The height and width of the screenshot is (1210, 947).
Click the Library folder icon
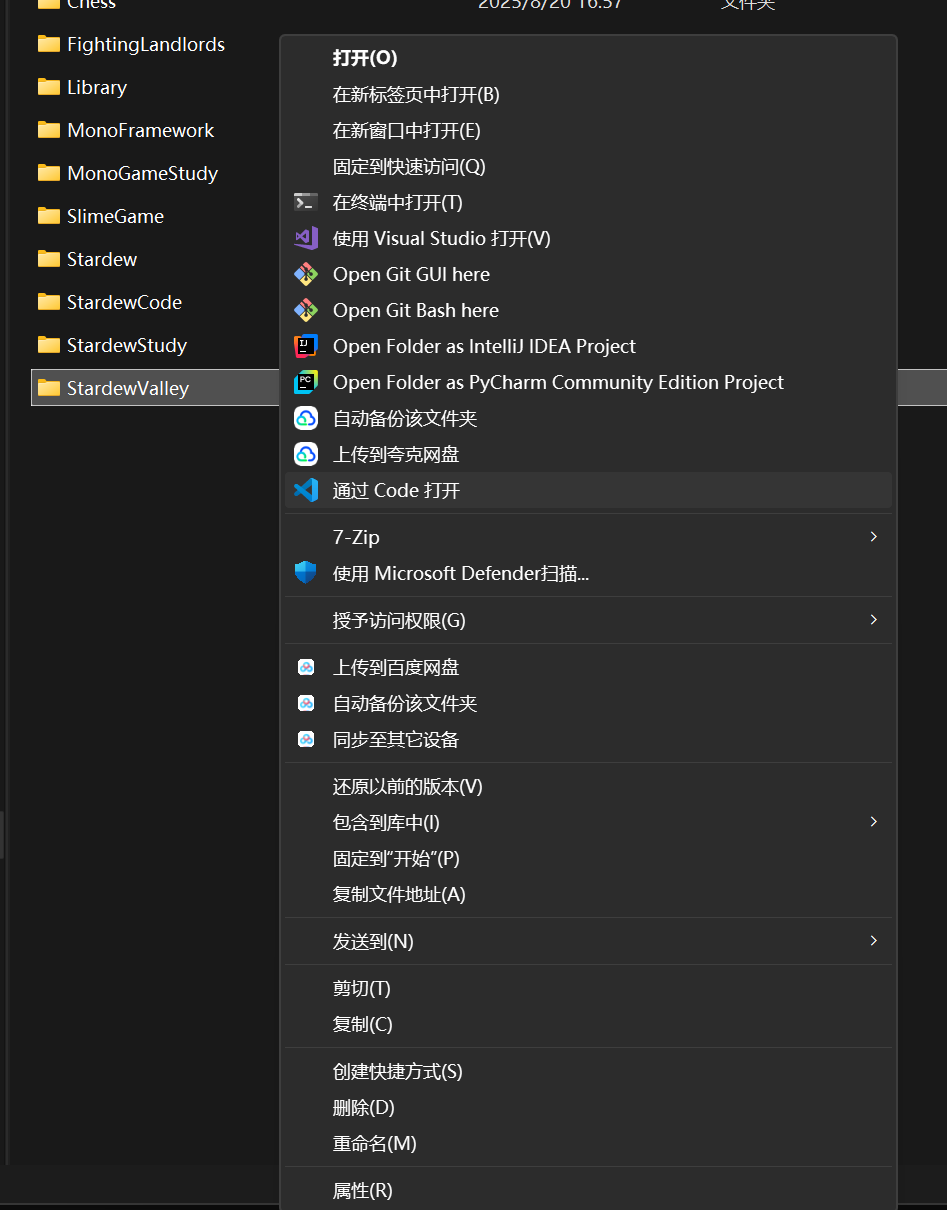point(49,87)
